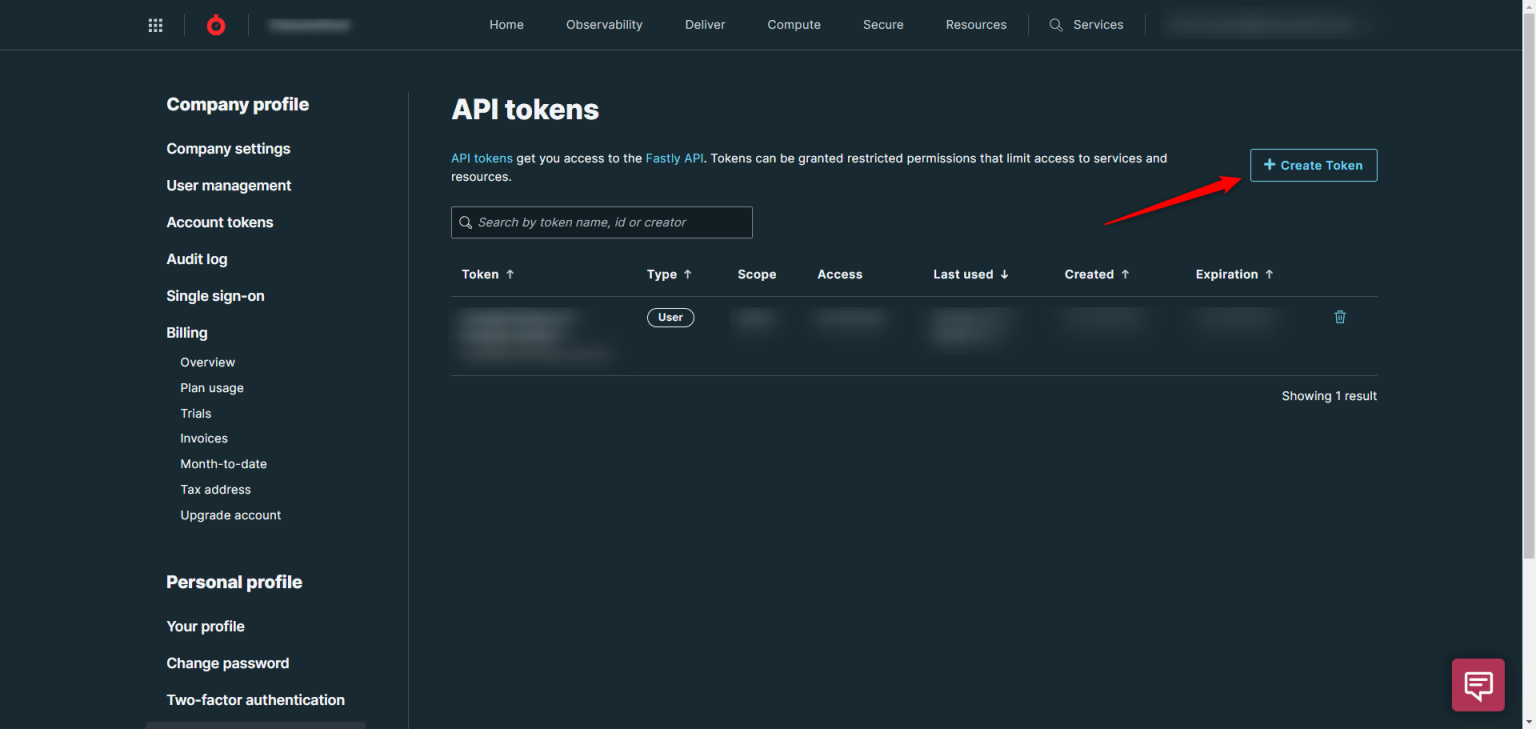The height and width of the screenshot is (729, 1536).
Task: Click the magnifier icon next to Services
Action: click(1055, 24)
